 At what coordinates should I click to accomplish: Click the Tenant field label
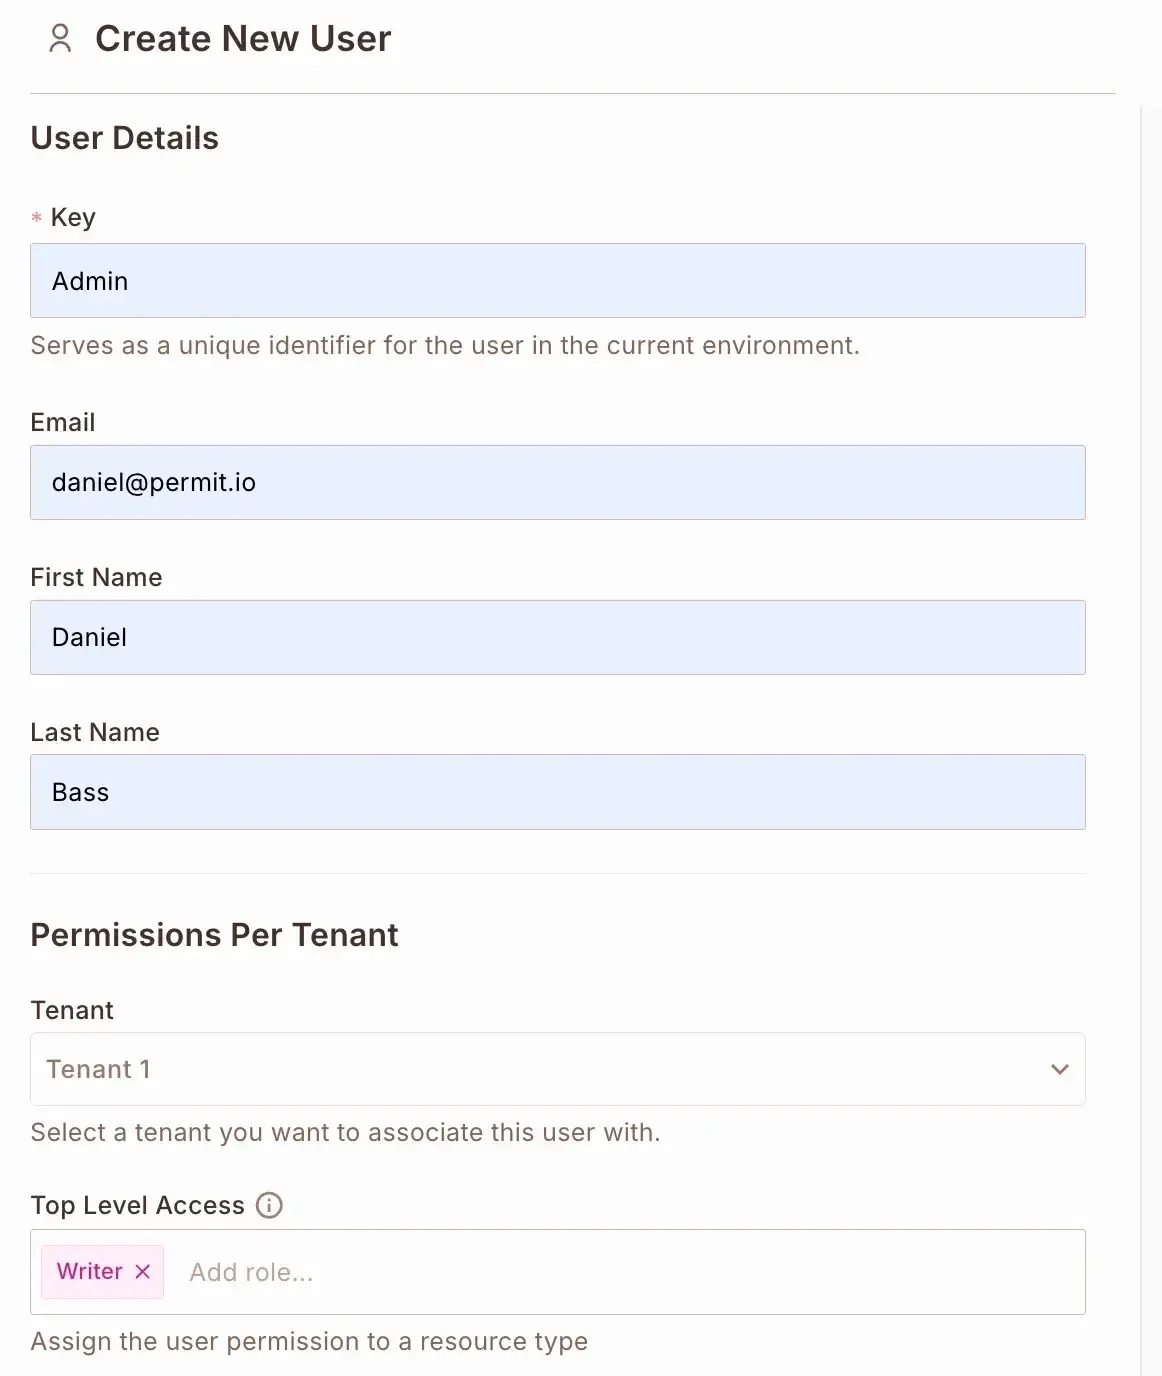pos(72,1010)
